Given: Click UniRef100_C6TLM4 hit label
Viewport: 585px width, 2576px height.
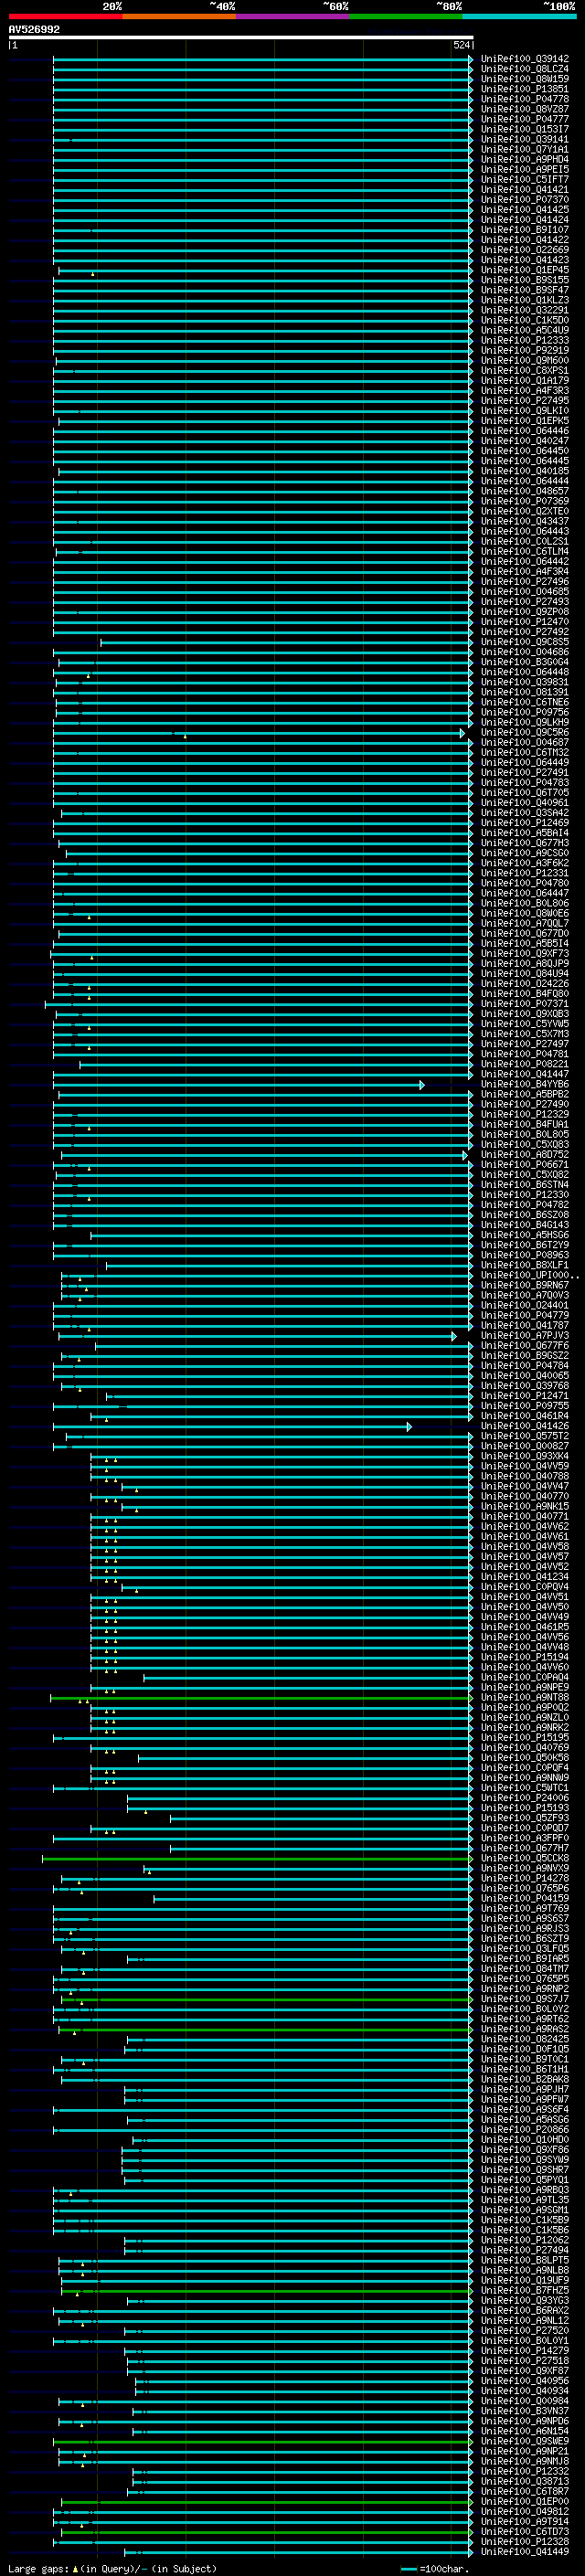Looking at the screenshot, I should pos(525,551).
